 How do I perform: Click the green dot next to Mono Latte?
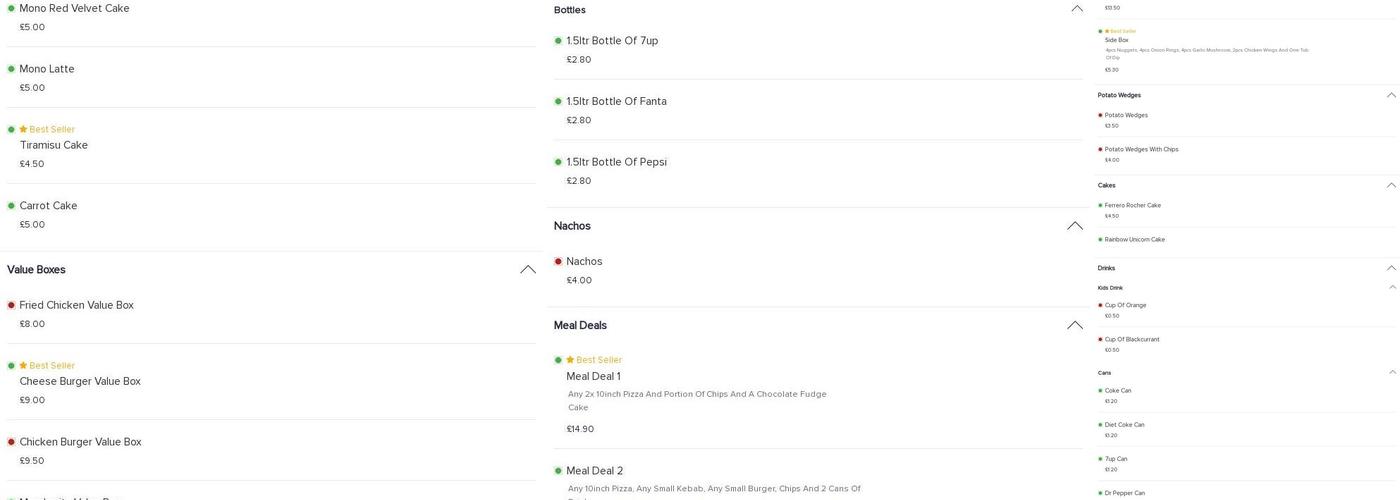pyautogui.click(x=11, y=69)
